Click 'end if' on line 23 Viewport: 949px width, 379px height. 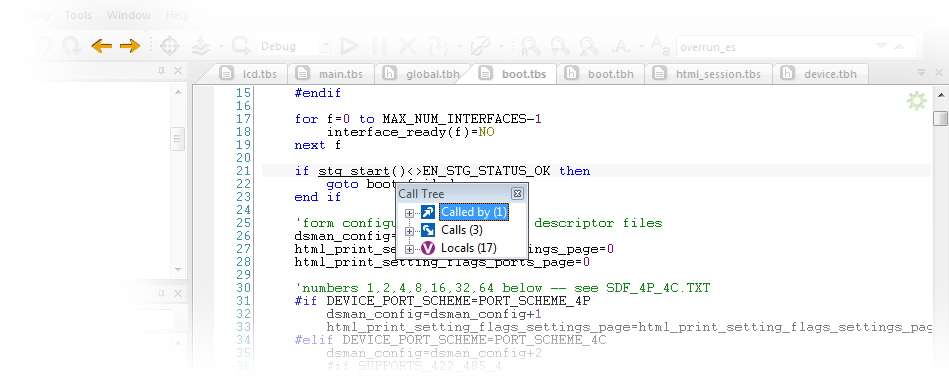[318, 197]
